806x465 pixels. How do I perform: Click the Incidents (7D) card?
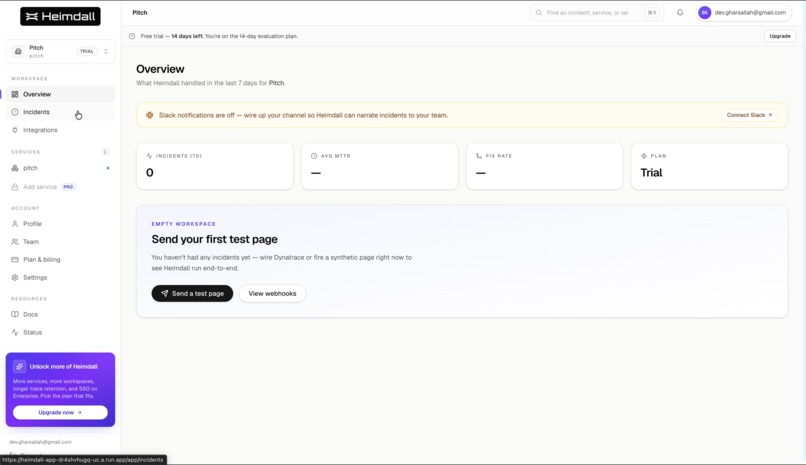215,166
